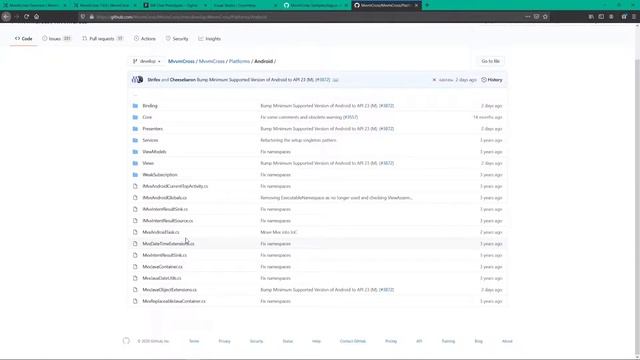640x360 pixels.
Task: Click Blog footer link
Action: point(478,341)
